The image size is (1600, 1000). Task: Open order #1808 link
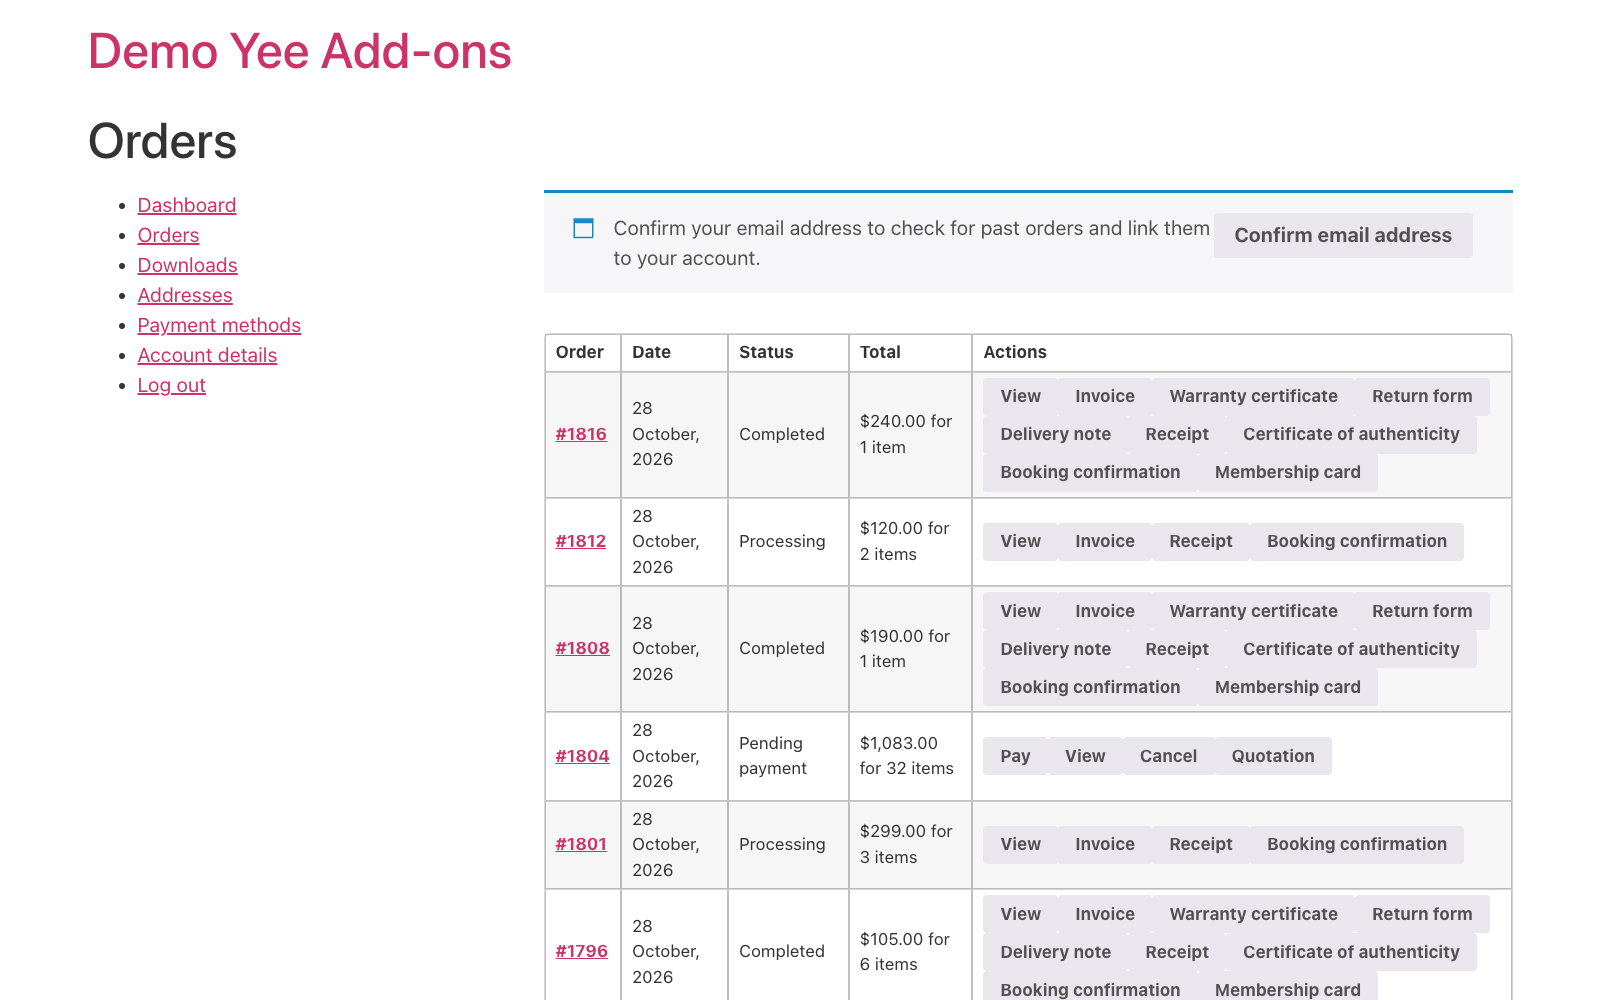582,648
